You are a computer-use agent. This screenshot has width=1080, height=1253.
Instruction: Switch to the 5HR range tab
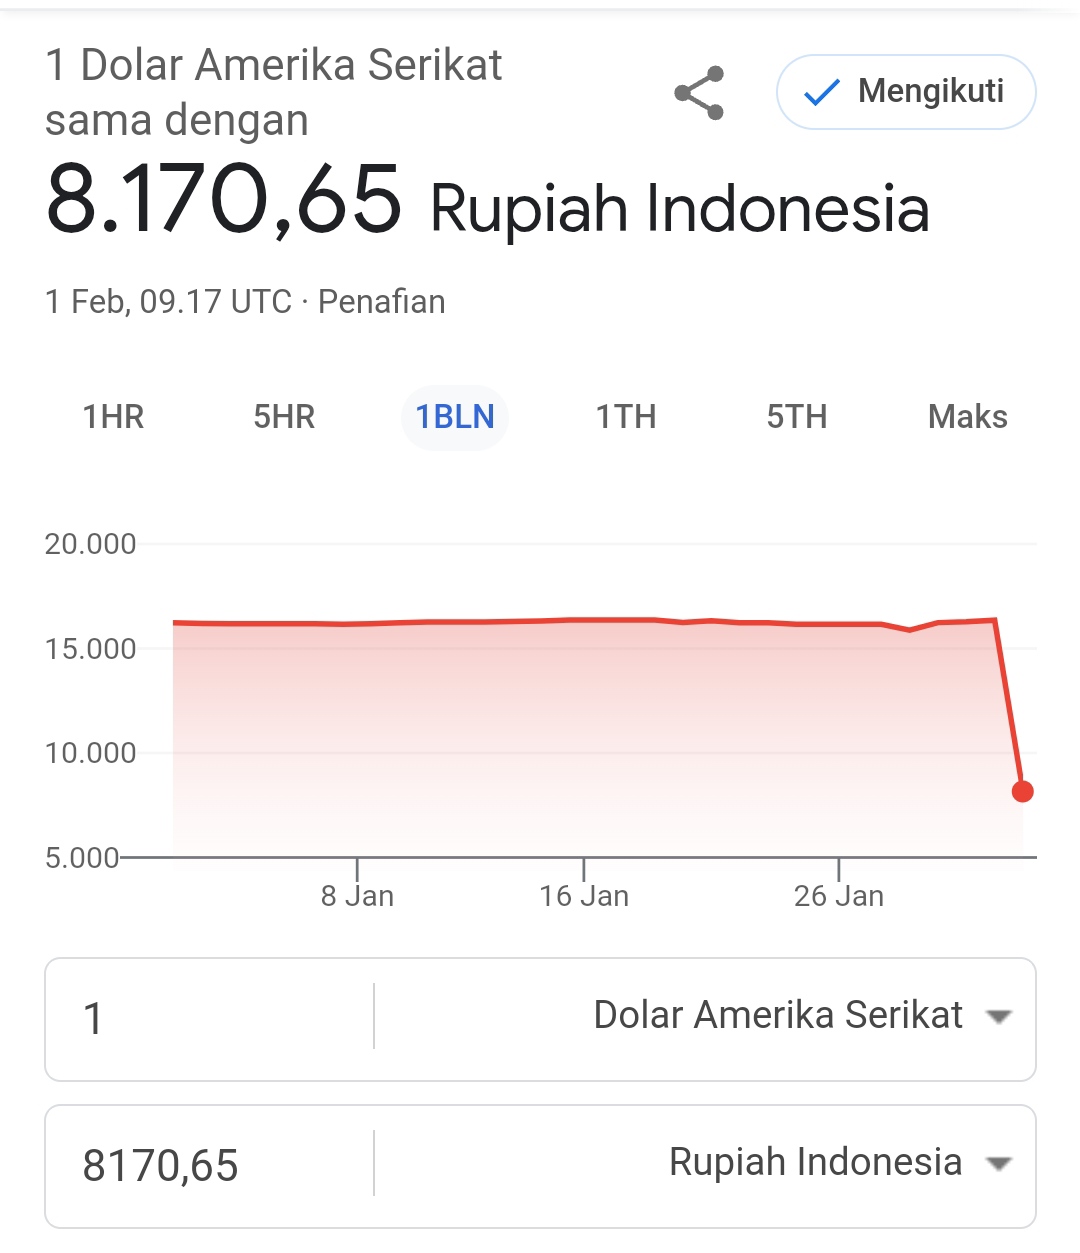coord(284,416)
